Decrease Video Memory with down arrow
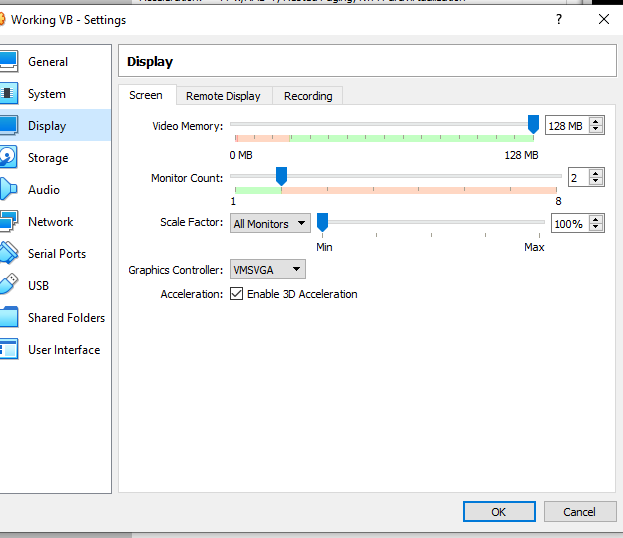The height and width of the screenshot is (538, 623). coord(596,129)
